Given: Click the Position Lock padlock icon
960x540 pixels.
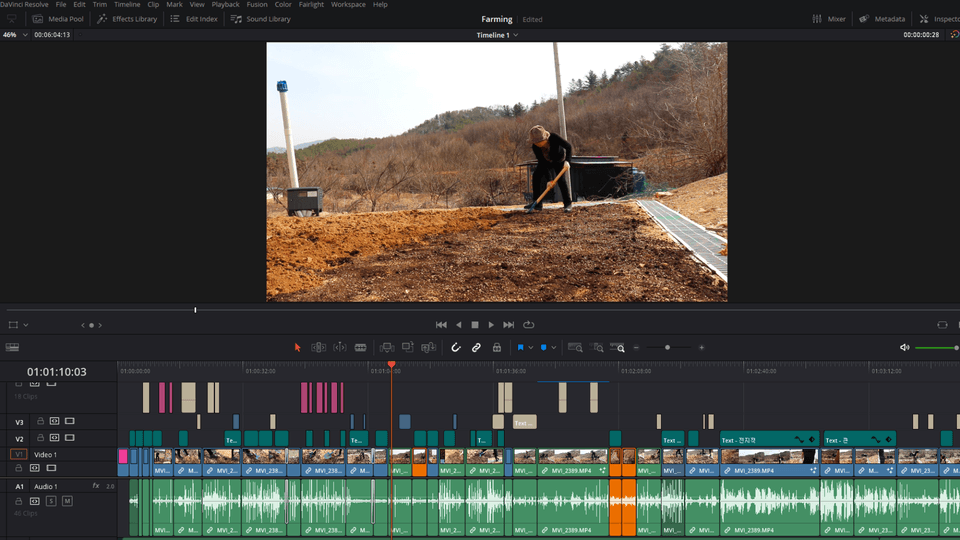Looking at the screenshot, I should [496, 347].
